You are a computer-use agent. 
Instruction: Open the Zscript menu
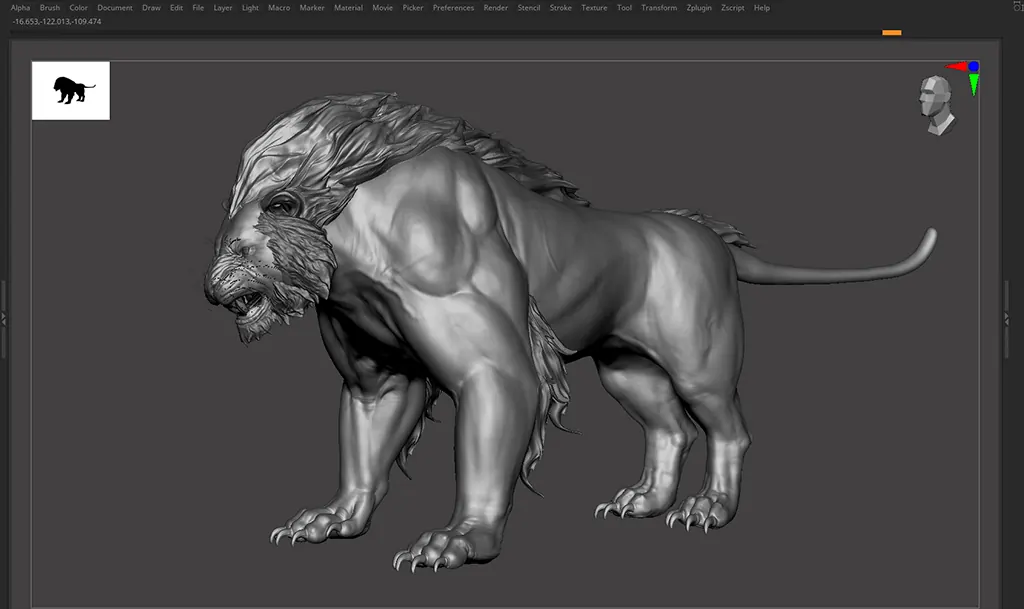click(x=733, y=8)
